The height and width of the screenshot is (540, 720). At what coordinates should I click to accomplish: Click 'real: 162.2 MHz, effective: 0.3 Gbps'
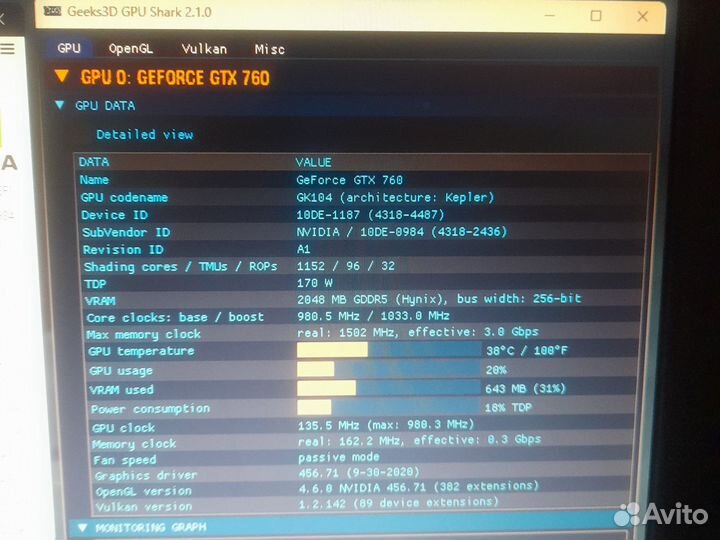pos(420,440)
